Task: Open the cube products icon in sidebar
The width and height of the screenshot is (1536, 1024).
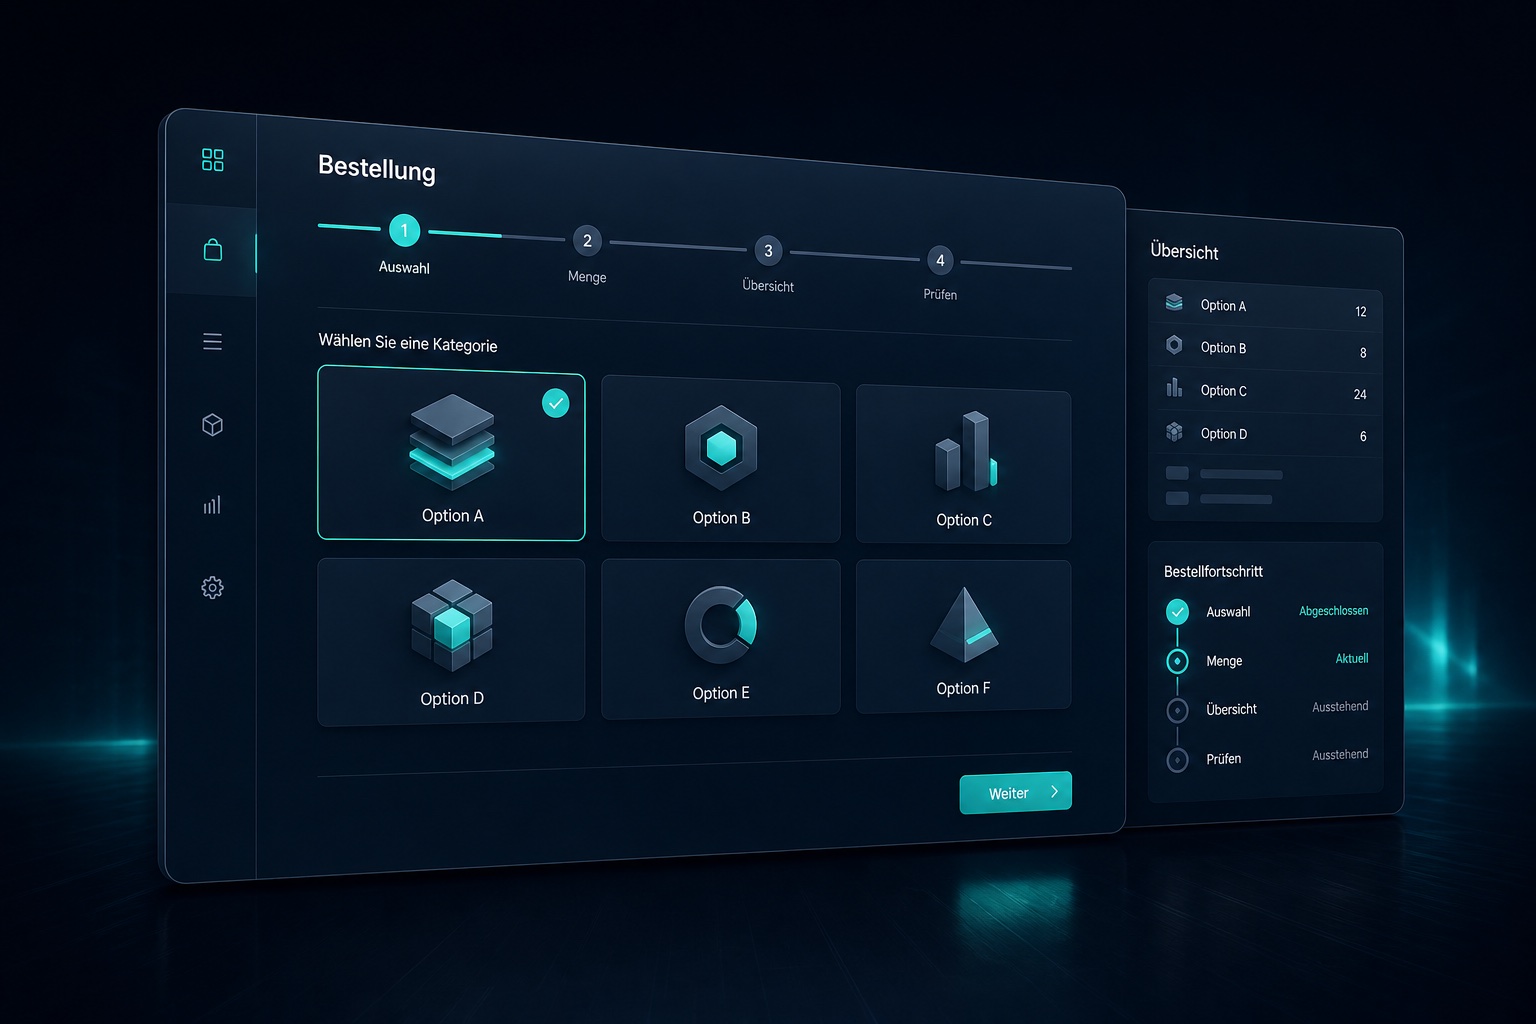Action: (212, 425)
